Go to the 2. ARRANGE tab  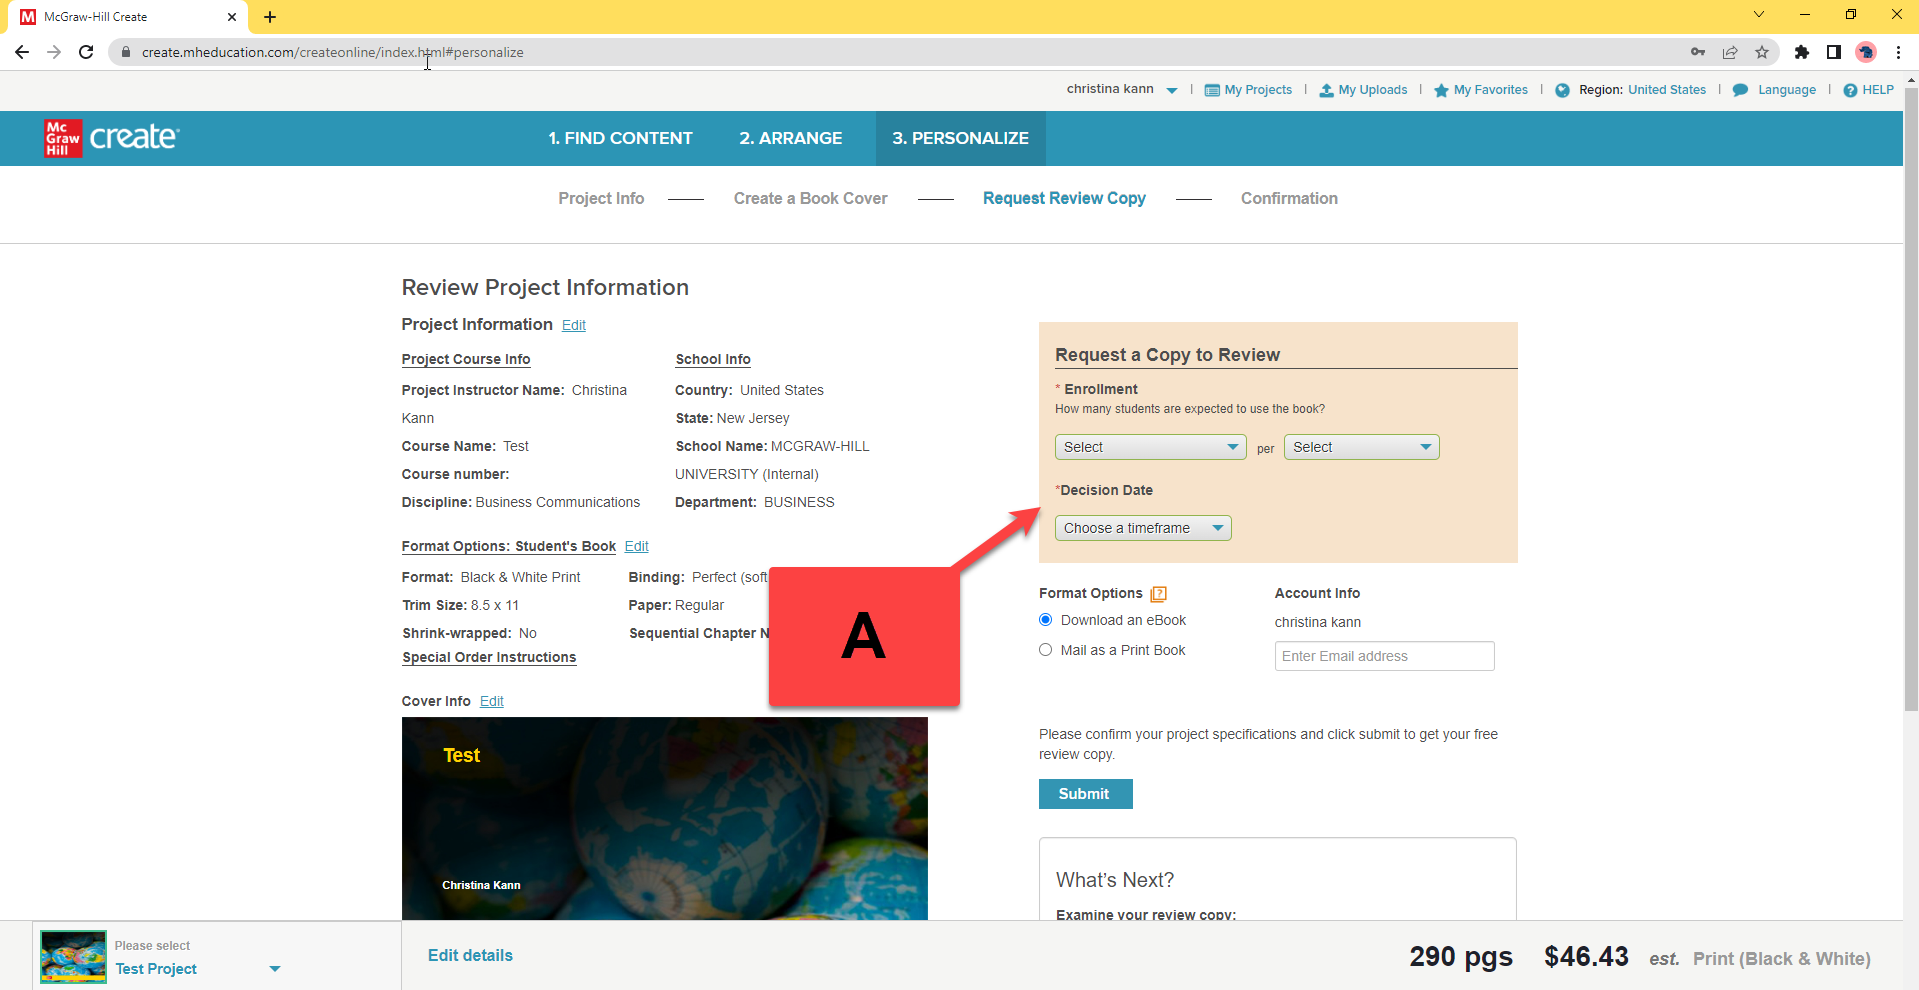790,138
